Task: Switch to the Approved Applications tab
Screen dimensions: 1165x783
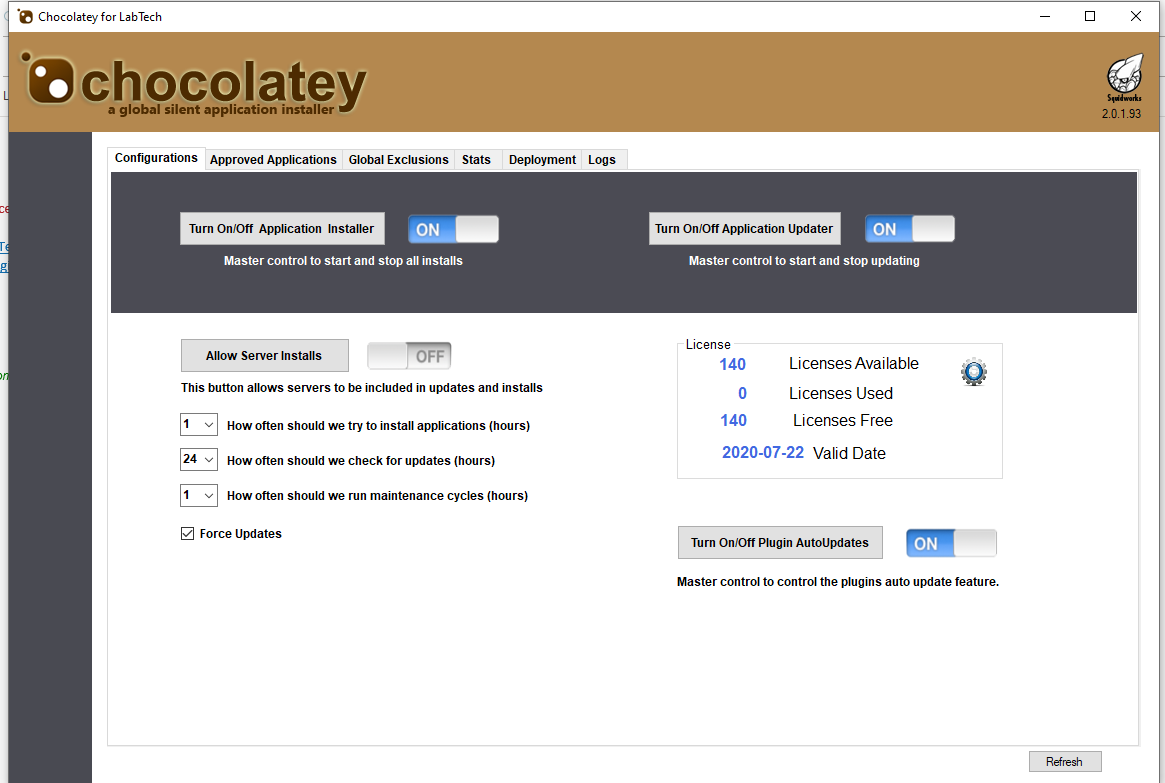Action: (x=273, y=160)
